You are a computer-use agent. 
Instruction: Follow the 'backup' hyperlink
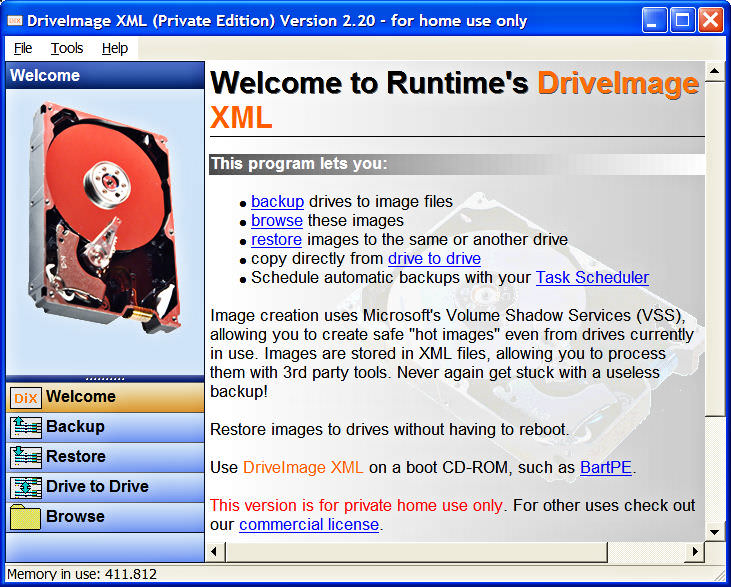click(x=277, y=201)
